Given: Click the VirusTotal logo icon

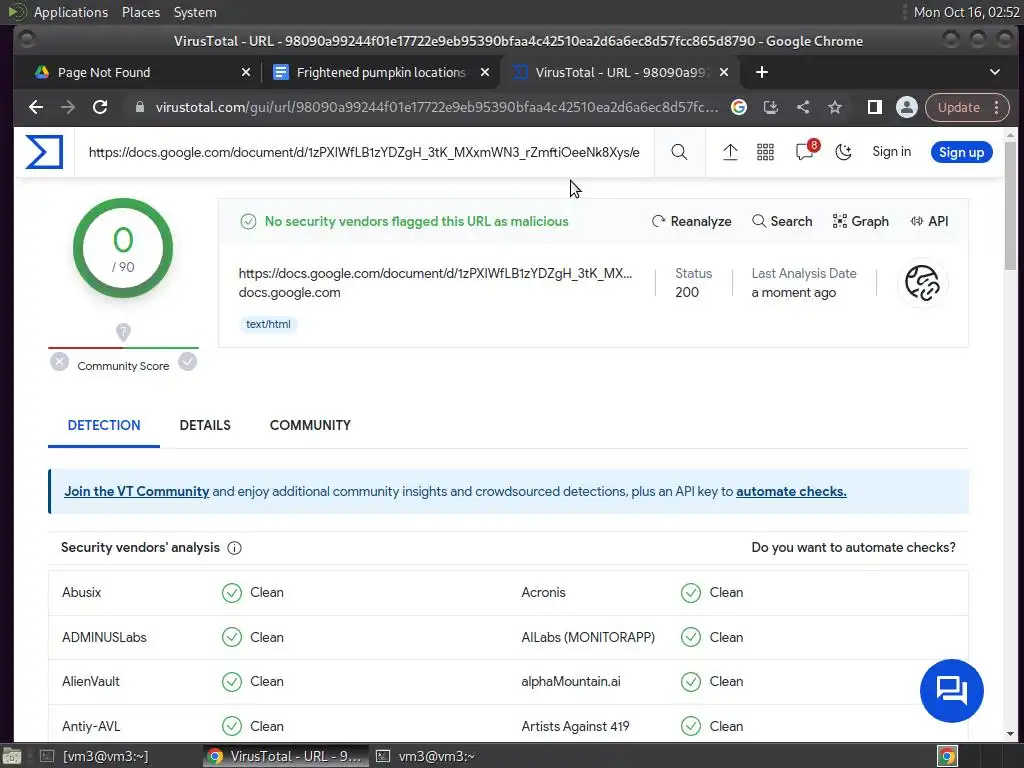Looking at the screenshot, I should [x=44, y=152].
